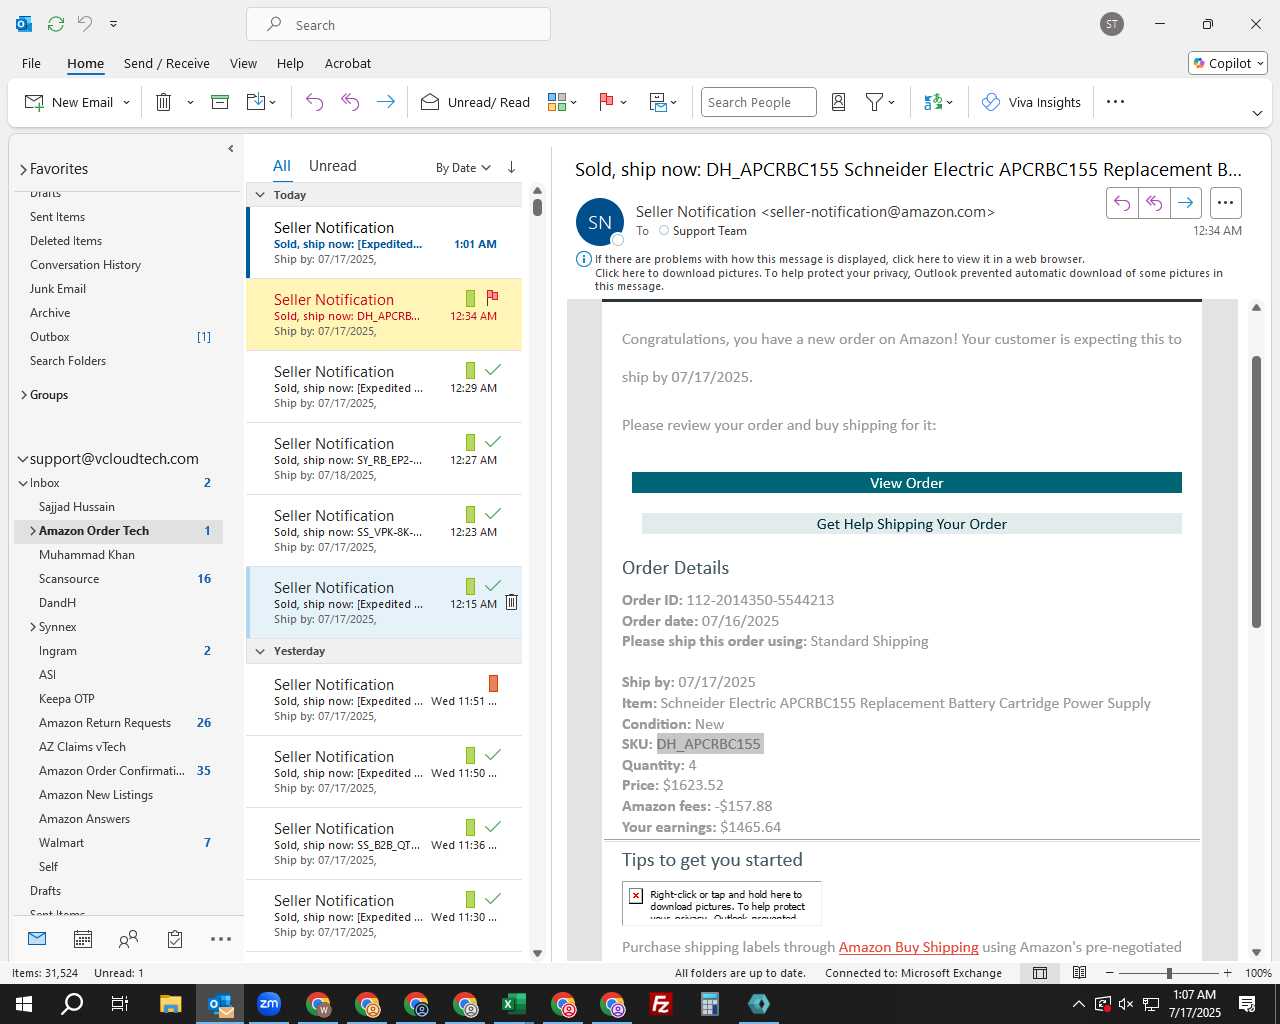Click the ribbon more commands ellipsis

[x=1116, y=102]
